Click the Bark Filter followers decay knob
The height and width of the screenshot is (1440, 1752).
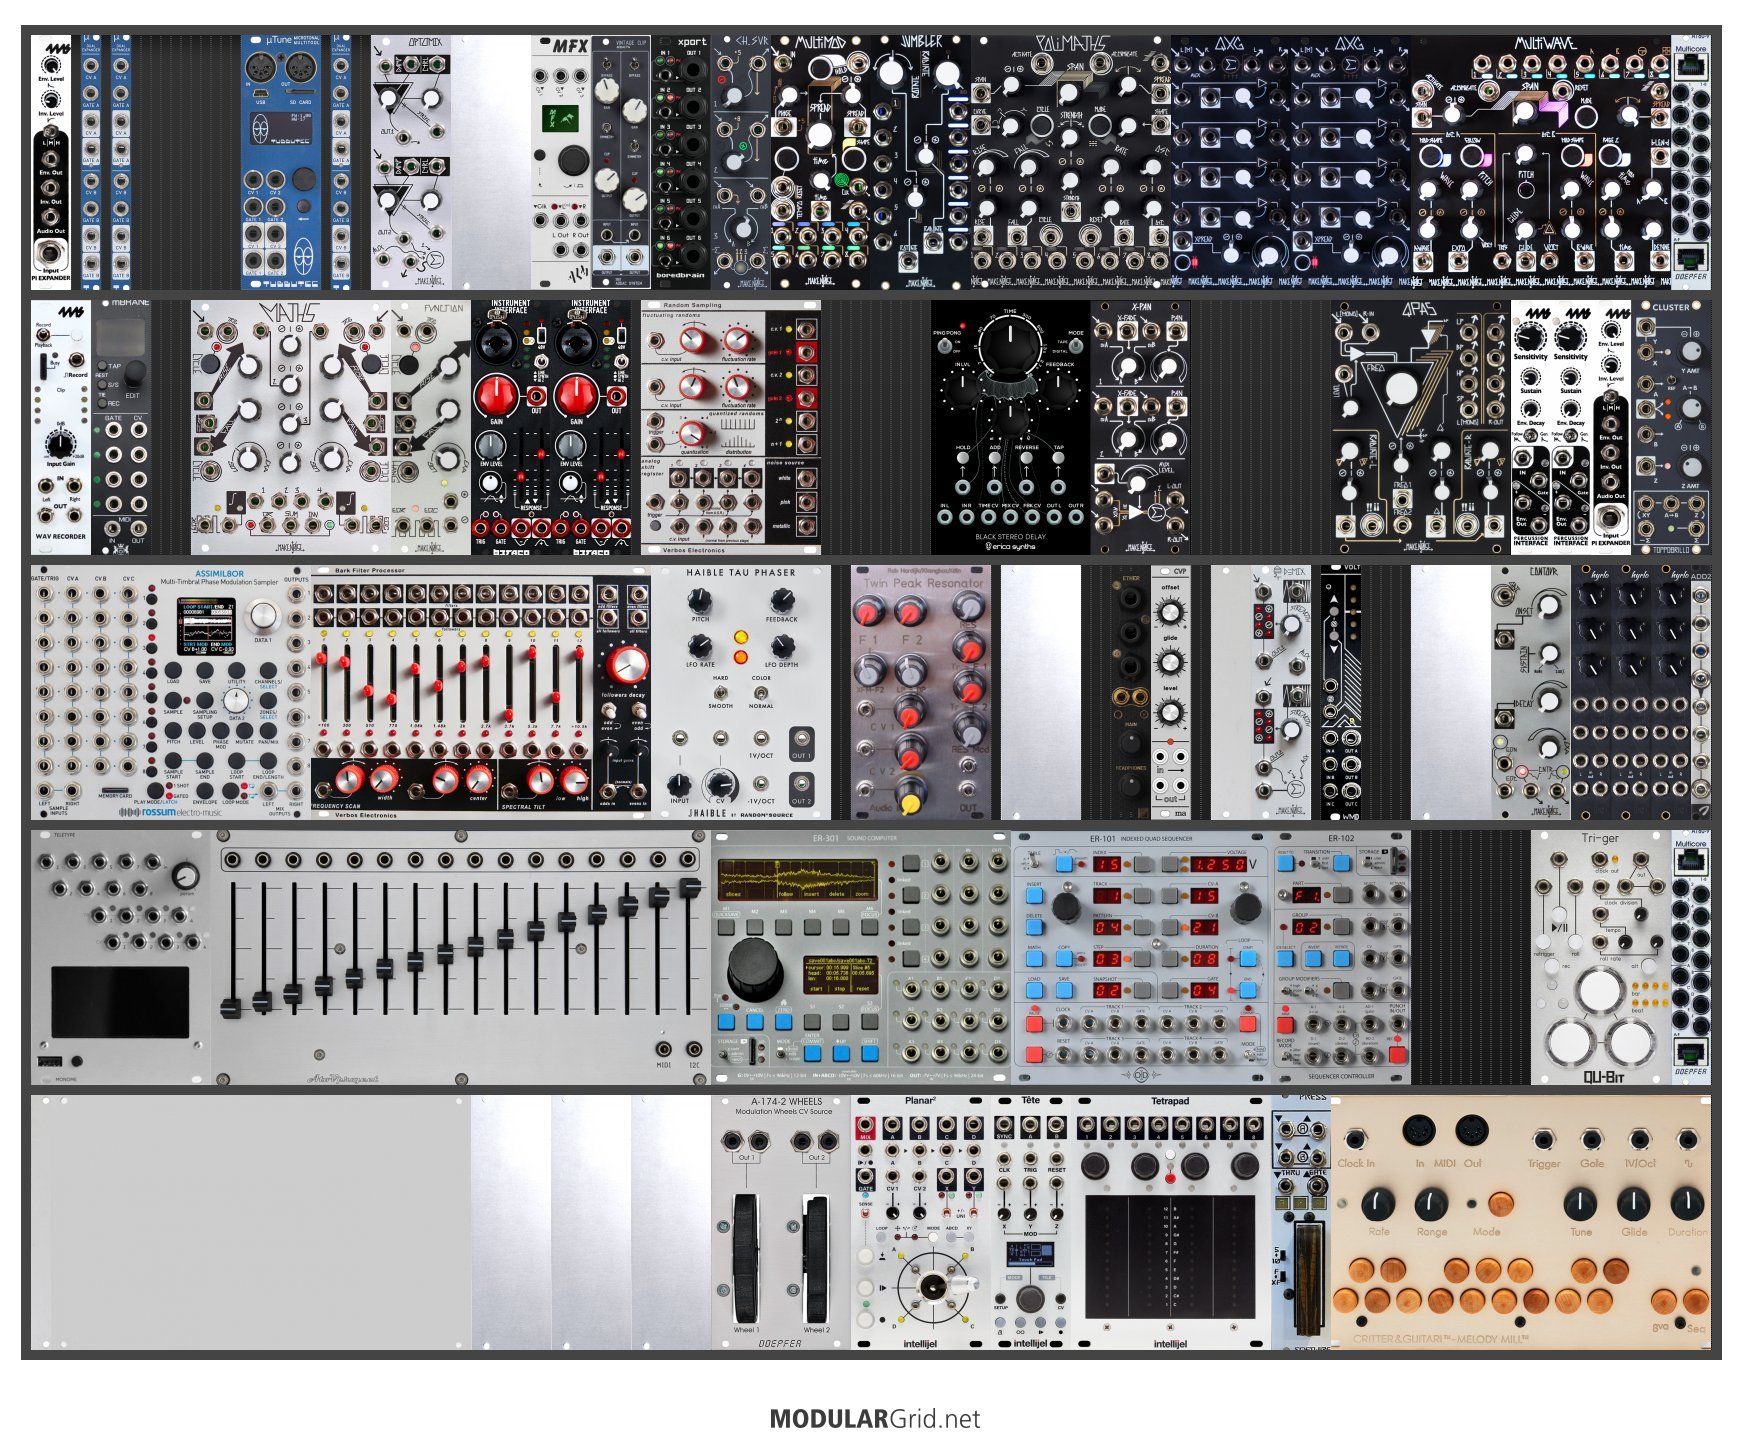tap(626, 665)
